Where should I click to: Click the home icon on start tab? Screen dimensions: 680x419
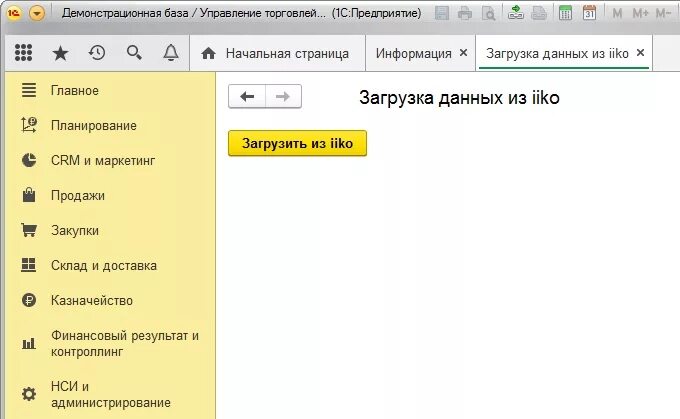point(209,53)
